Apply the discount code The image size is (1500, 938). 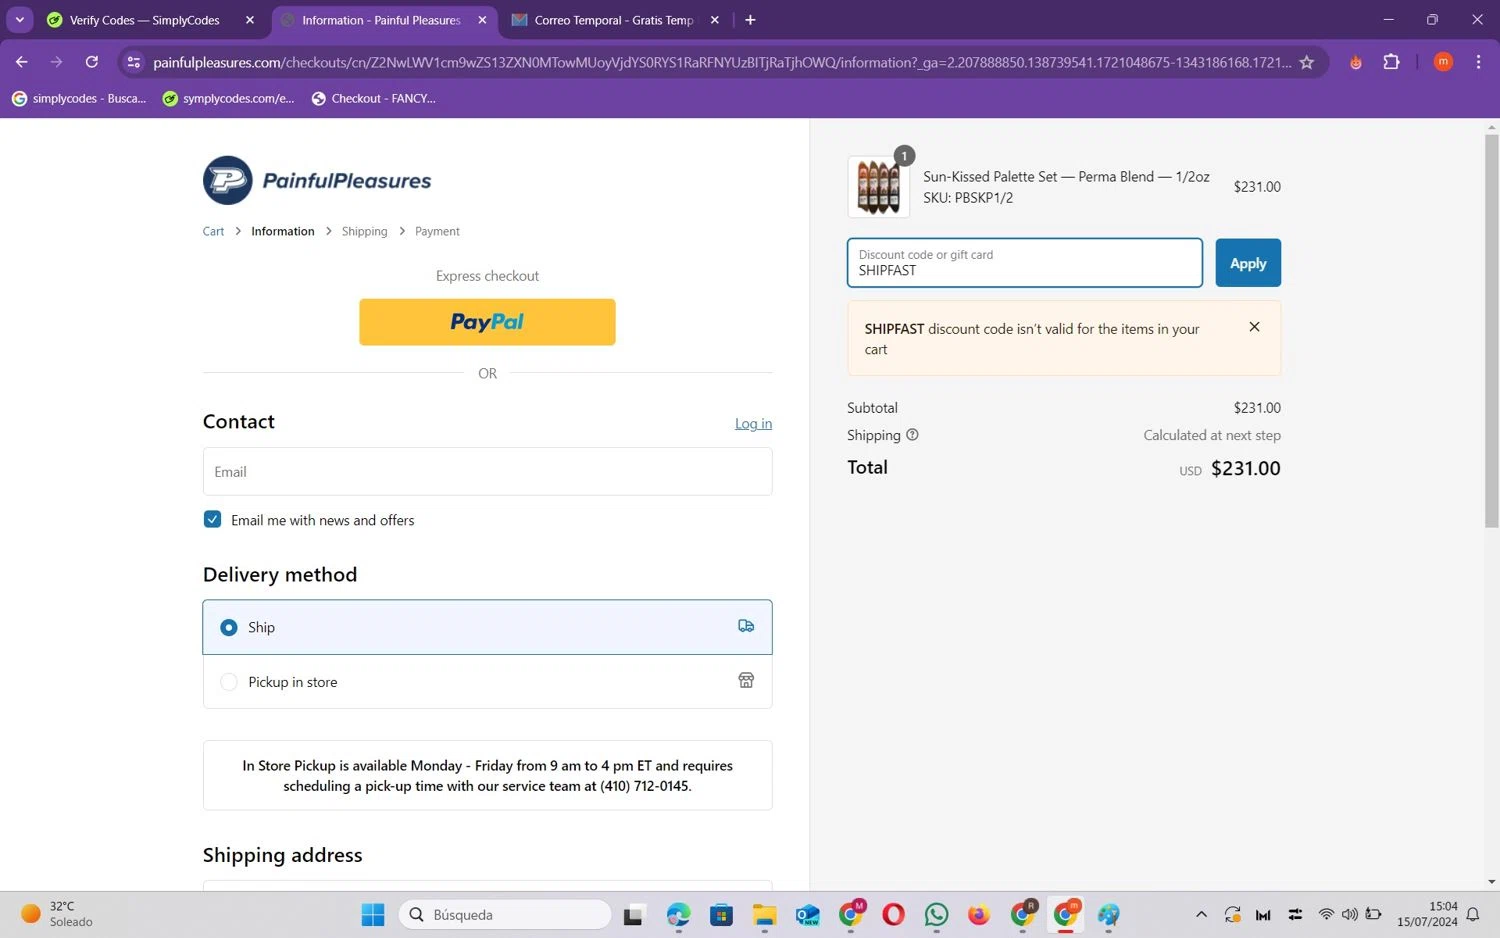click(x=1248, y=263)
